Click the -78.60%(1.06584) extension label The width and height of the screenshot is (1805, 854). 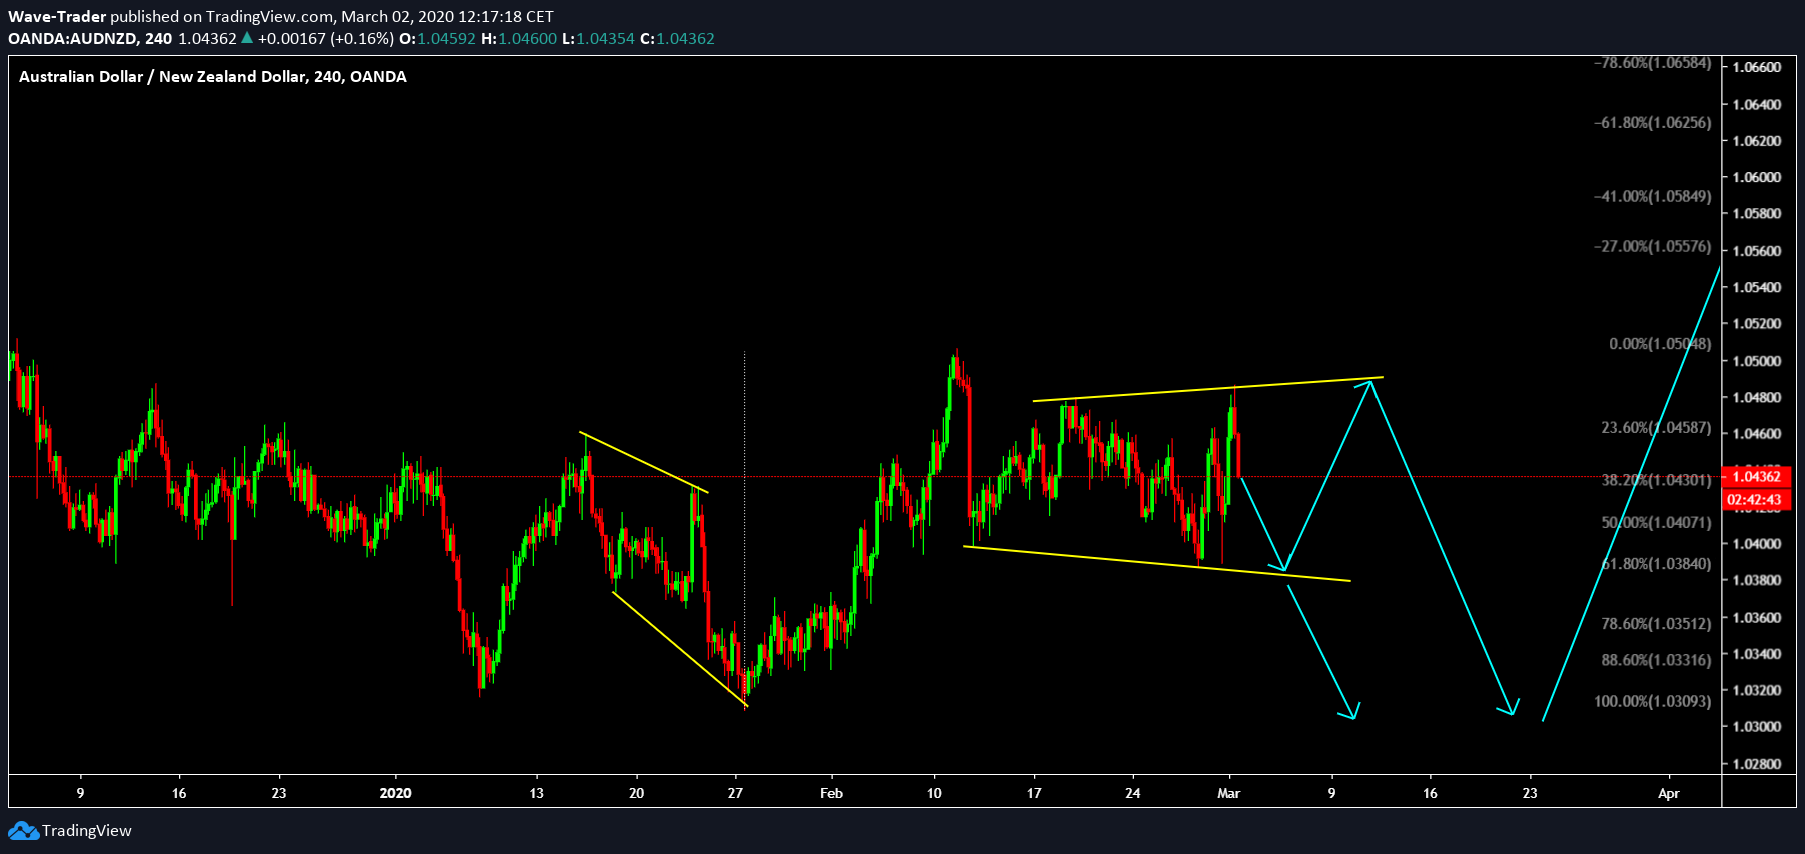(1652, 63)
